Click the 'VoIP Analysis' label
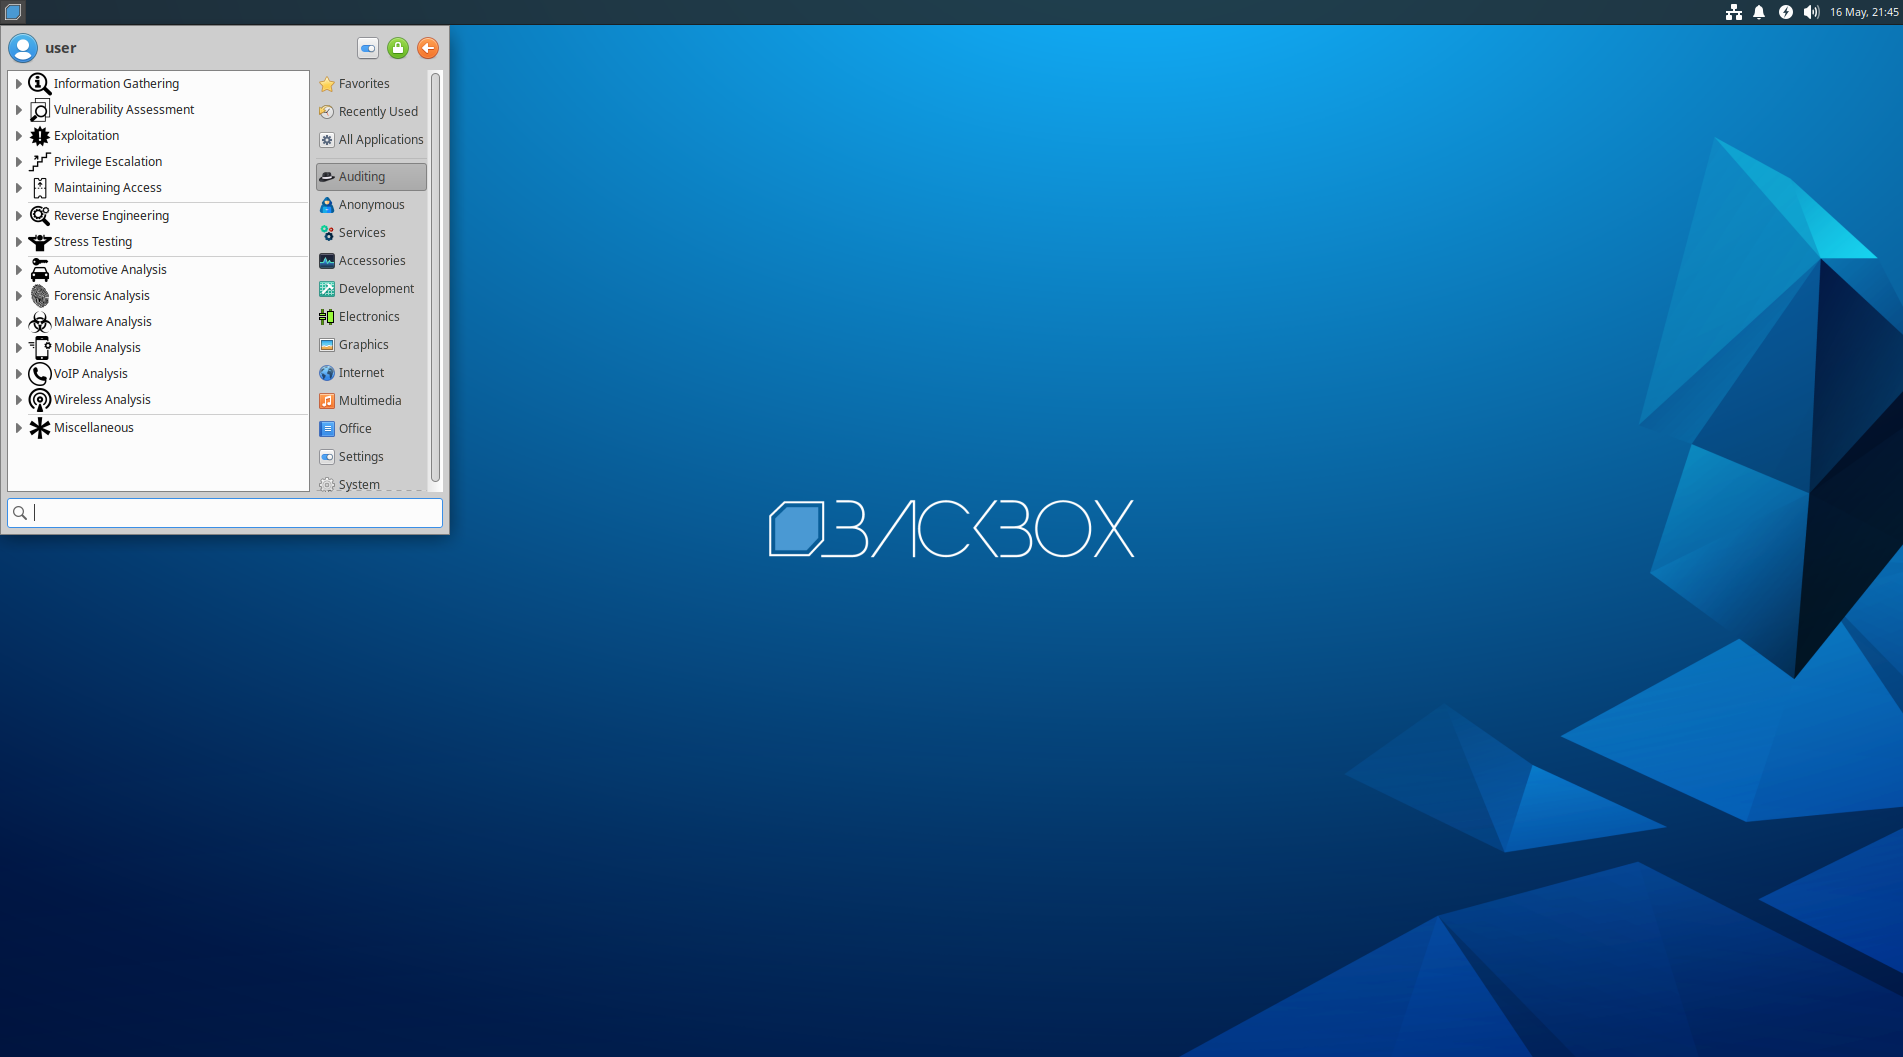 [91, 374]
